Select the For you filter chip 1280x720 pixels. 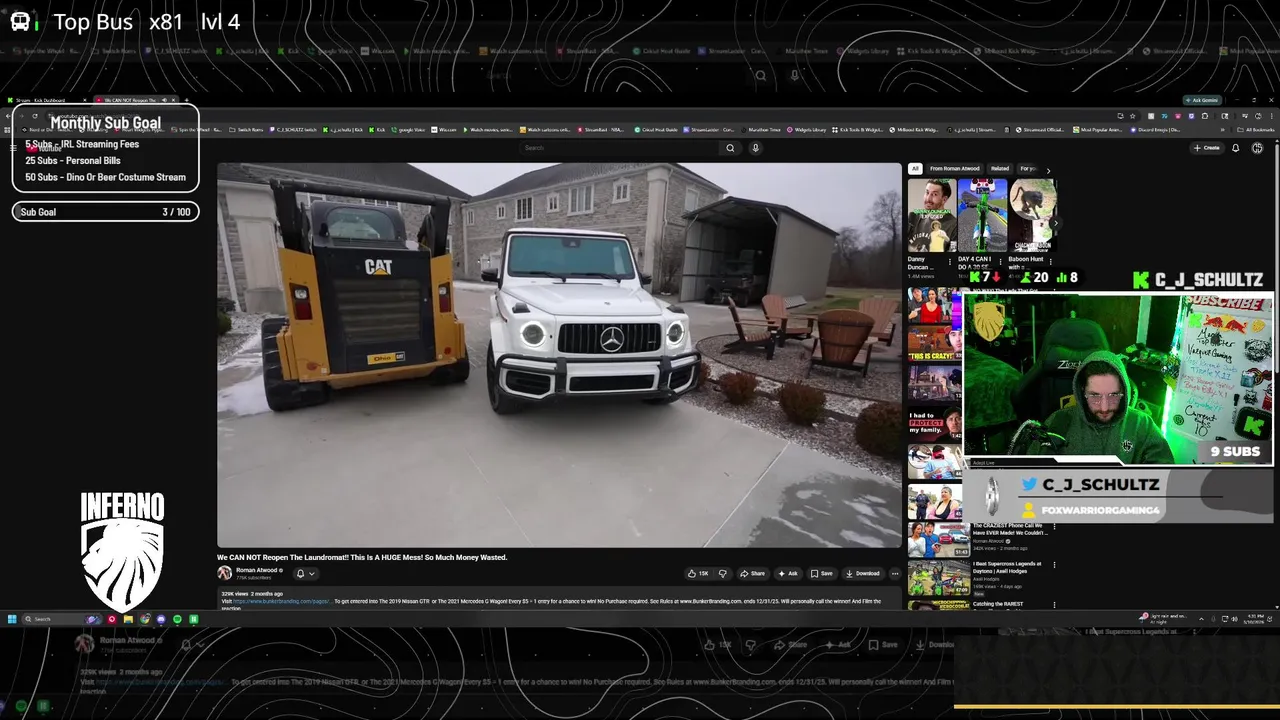point(1027,168)
